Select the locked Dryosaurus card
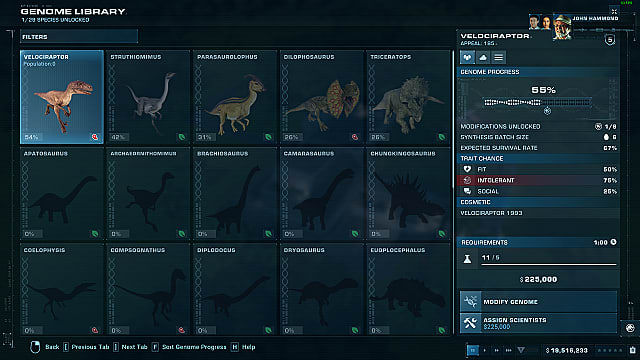Viewport: 640px width, 360px height. tap(322, 290)
